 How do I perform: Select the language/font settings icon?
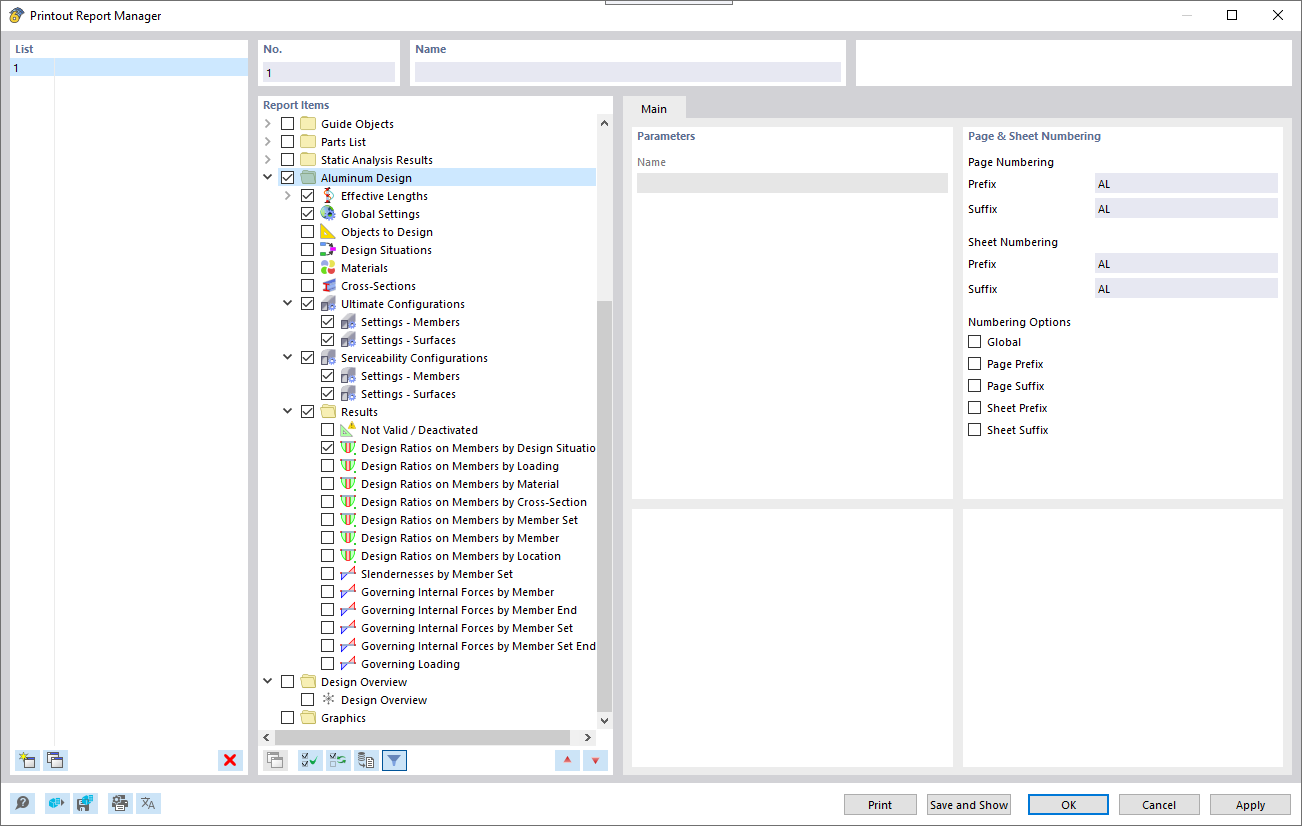tap(148, 803)
